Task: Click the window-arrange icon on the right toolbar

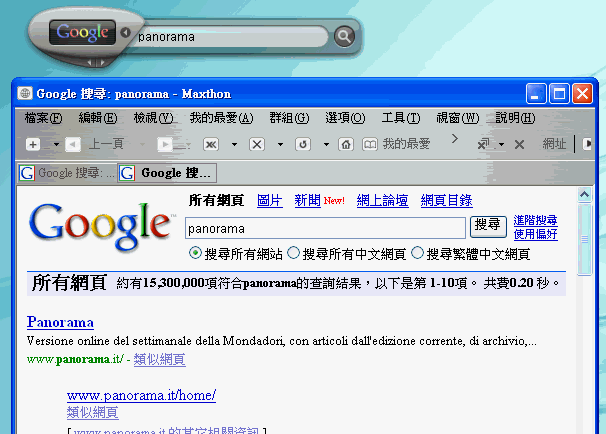Action: tap(483, 144)
